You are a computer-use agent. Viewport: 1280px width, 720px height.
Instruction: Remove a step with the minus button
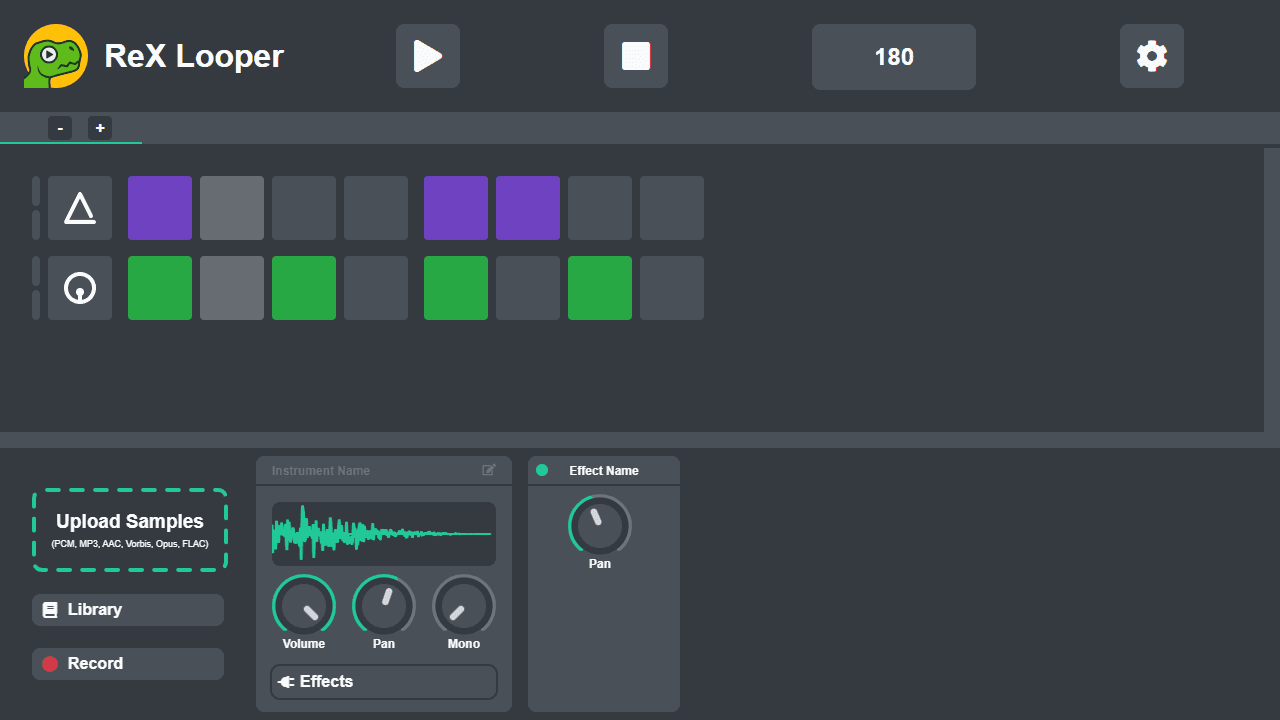(x=60, y=128)
